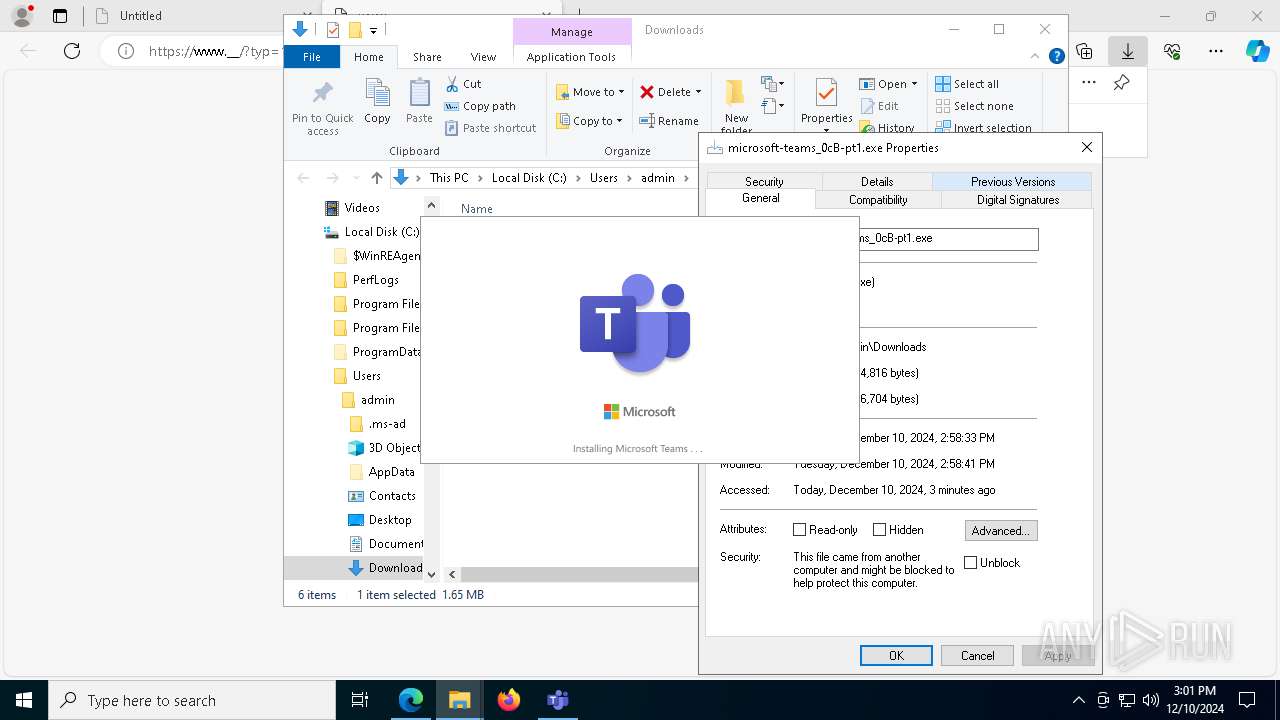Image resolution: width=1280 pixels, height=720 pixels.
Task: Cut the selected file
Action: coord(463,84)
